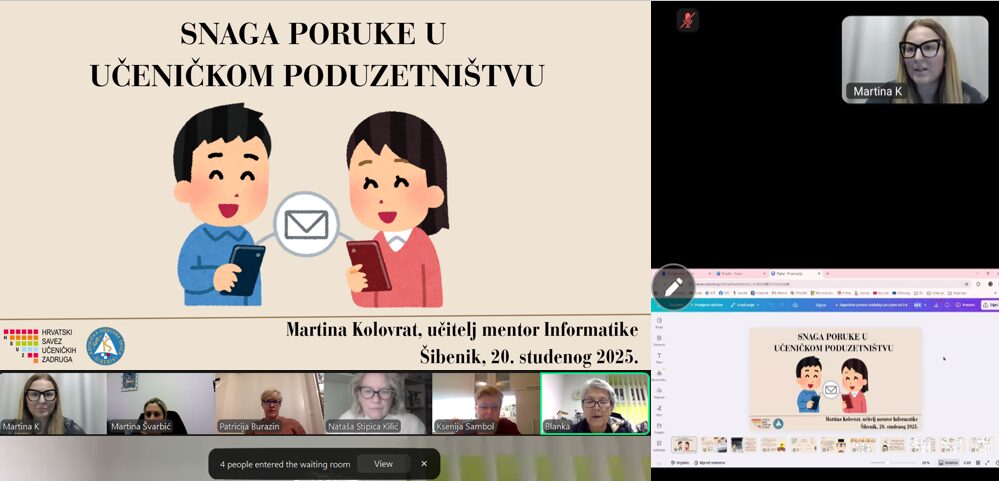Click the Present button in Canva

coord(964,305)
